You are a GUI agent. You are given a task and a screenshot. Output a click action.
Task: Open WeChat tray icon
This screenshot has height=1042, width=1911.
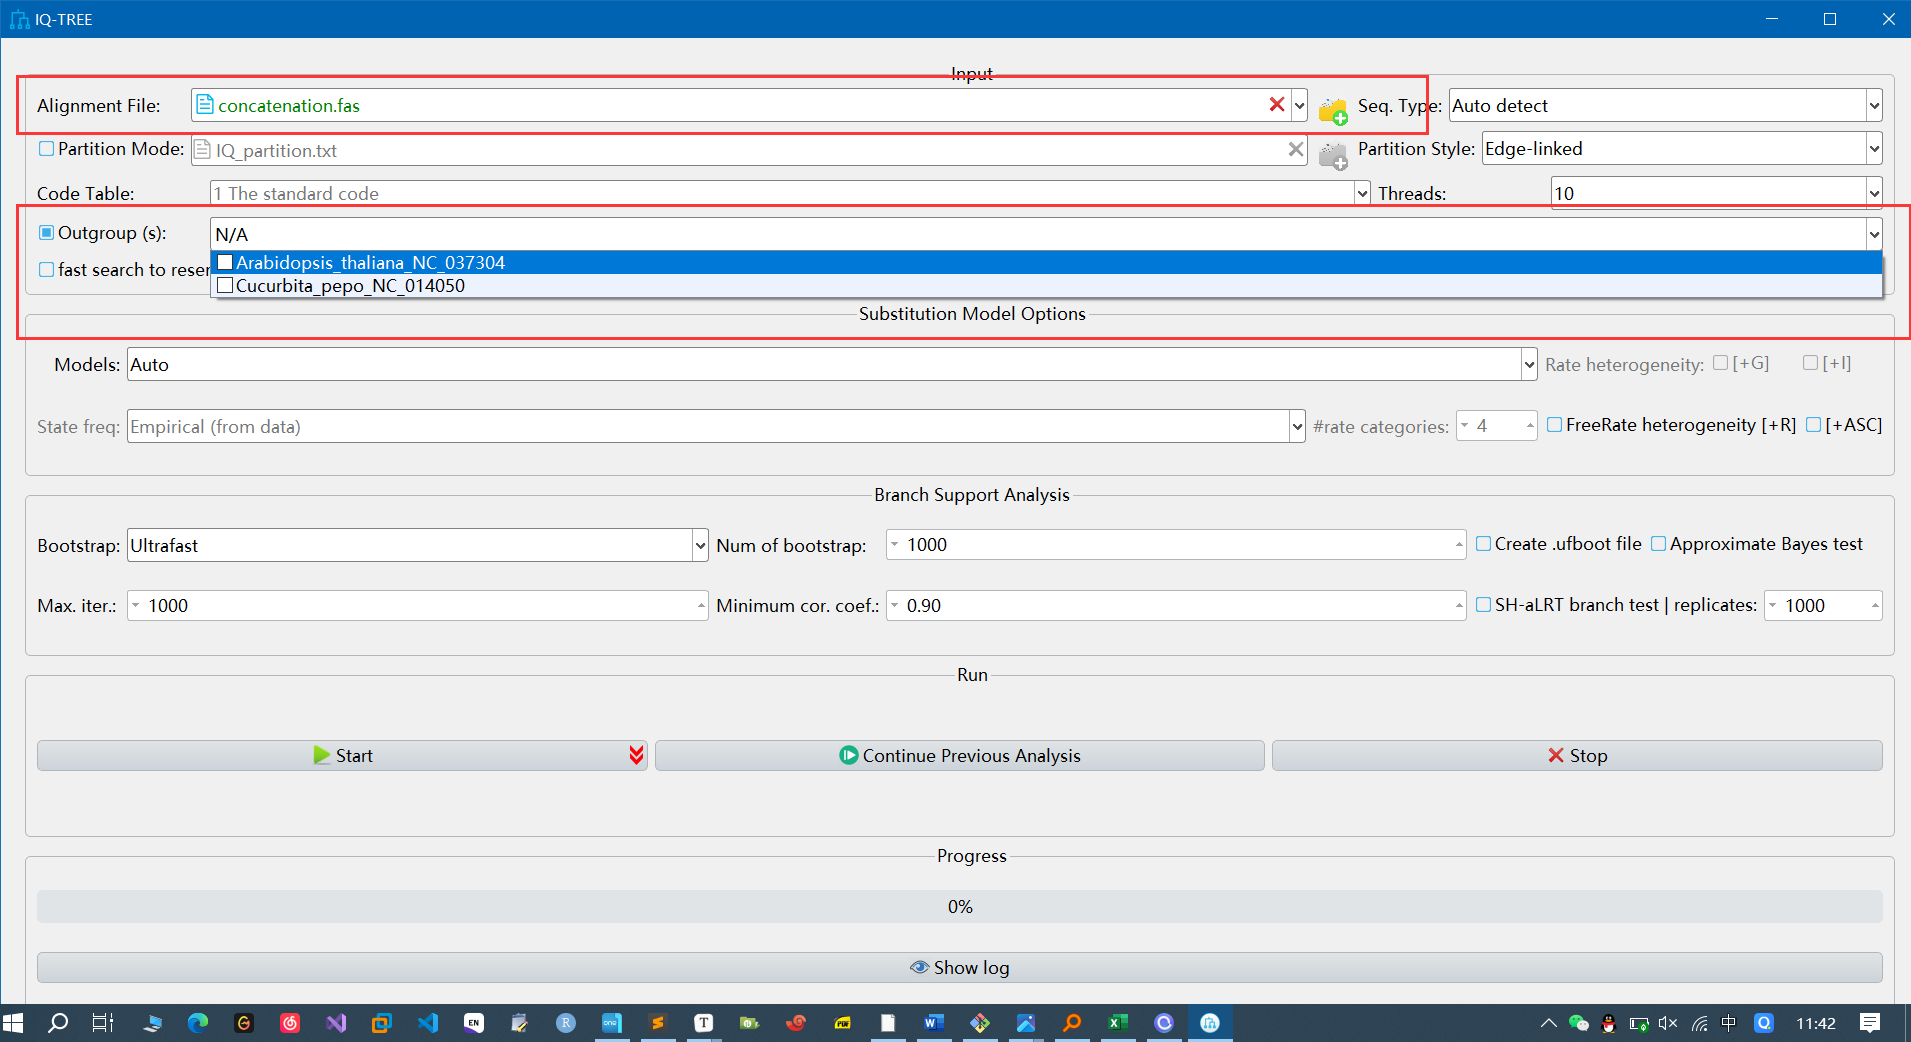1578,1022
